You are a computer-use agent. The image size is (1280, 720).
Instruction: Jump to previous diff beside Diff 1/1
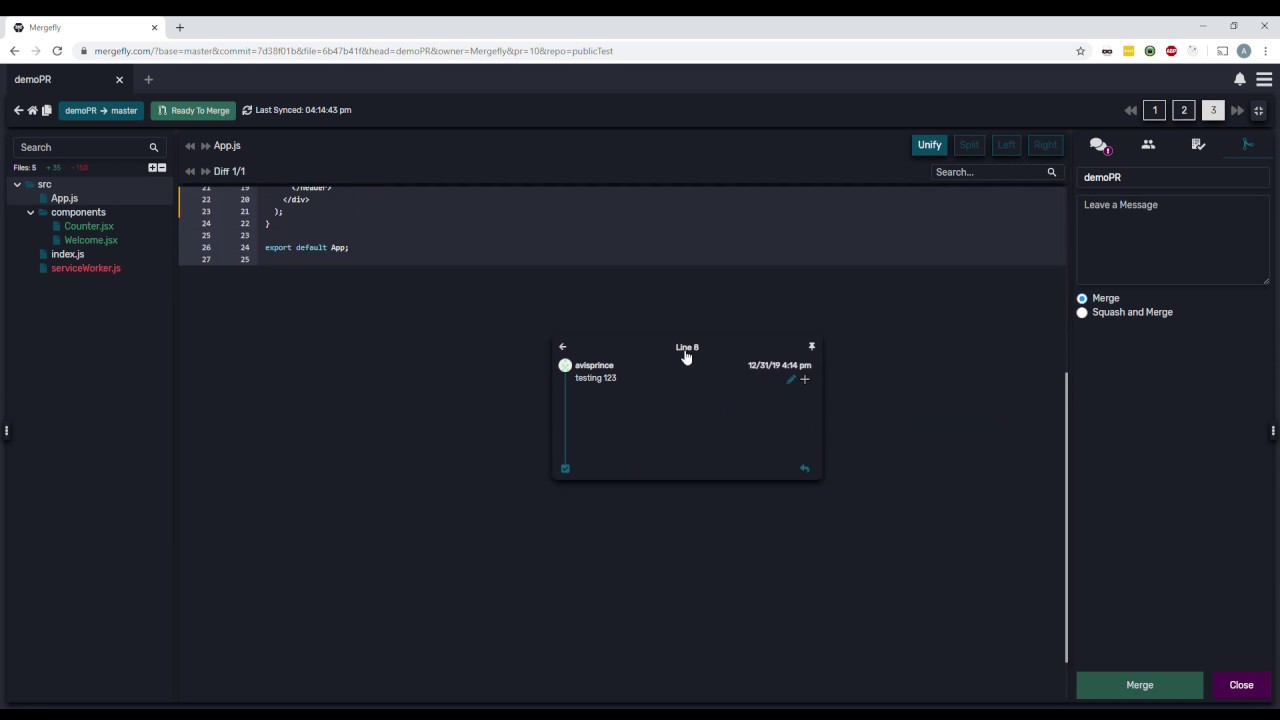[x=190, y=171]
